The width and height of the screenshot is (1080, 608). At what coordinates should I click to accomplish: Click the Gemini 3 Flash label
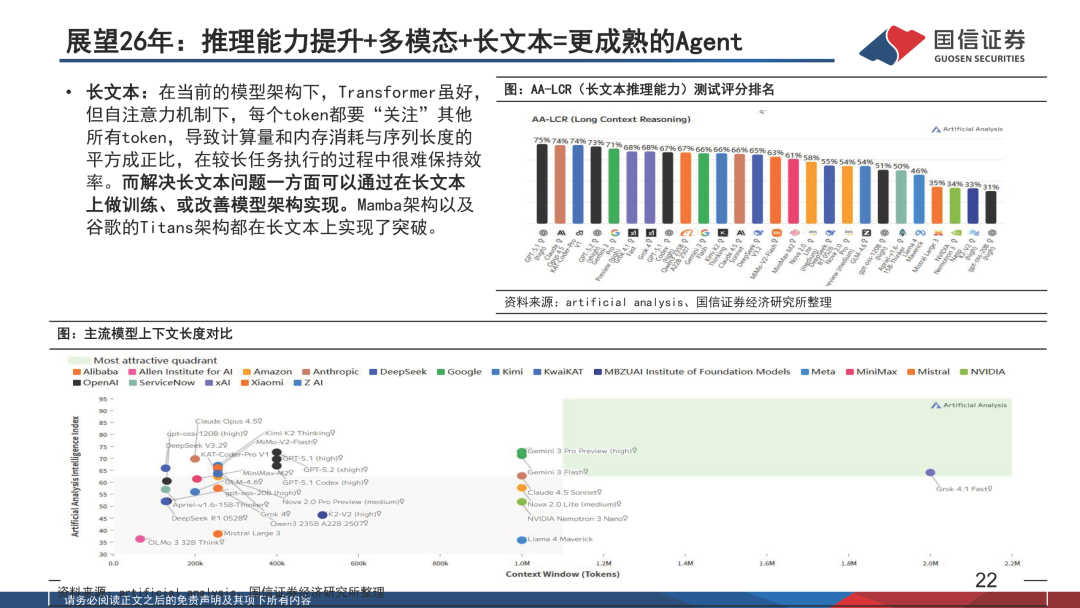[x=557, y=472]
